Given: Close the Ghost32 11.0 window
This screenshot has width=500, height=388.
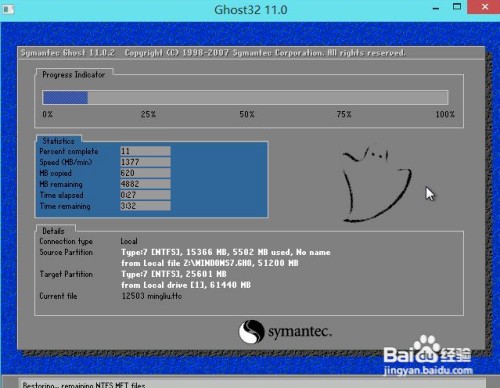Looking at the screenshot, I should (x=485, y=7).
